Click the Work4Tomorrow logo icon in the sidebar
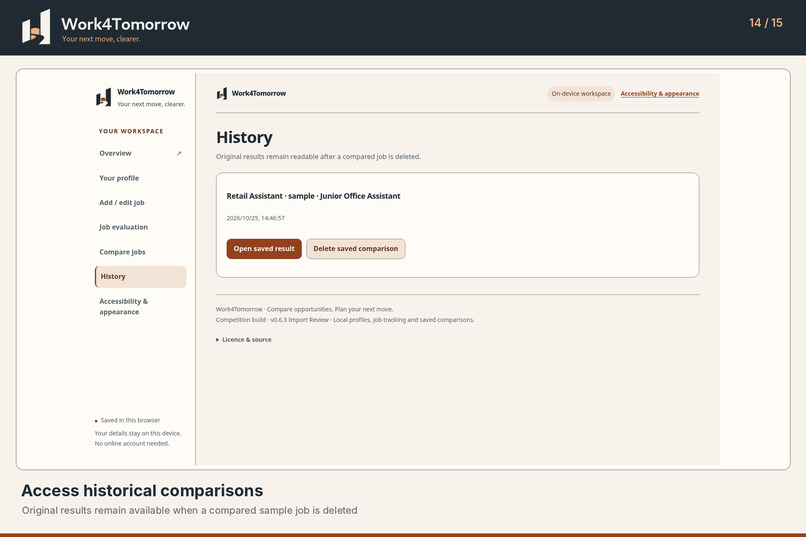Viewport: 806px width, 537px height. (103, 97)
